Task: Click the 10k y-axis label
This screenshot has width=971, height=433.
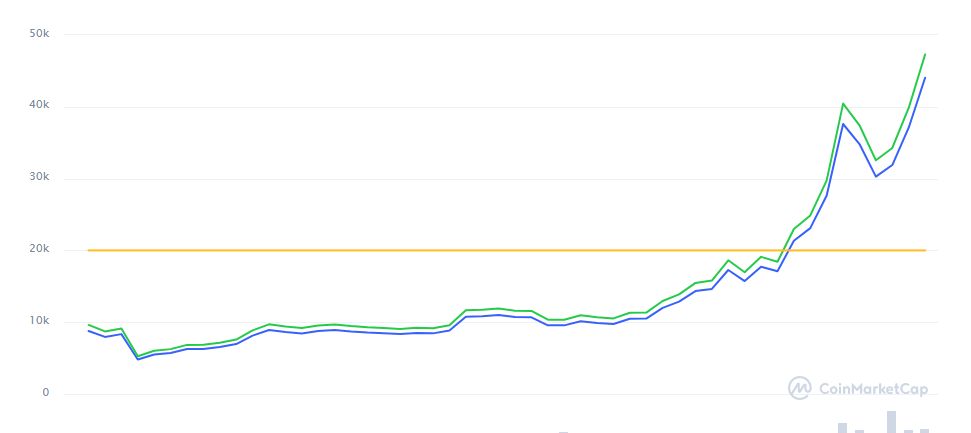Action: (40, 322)
